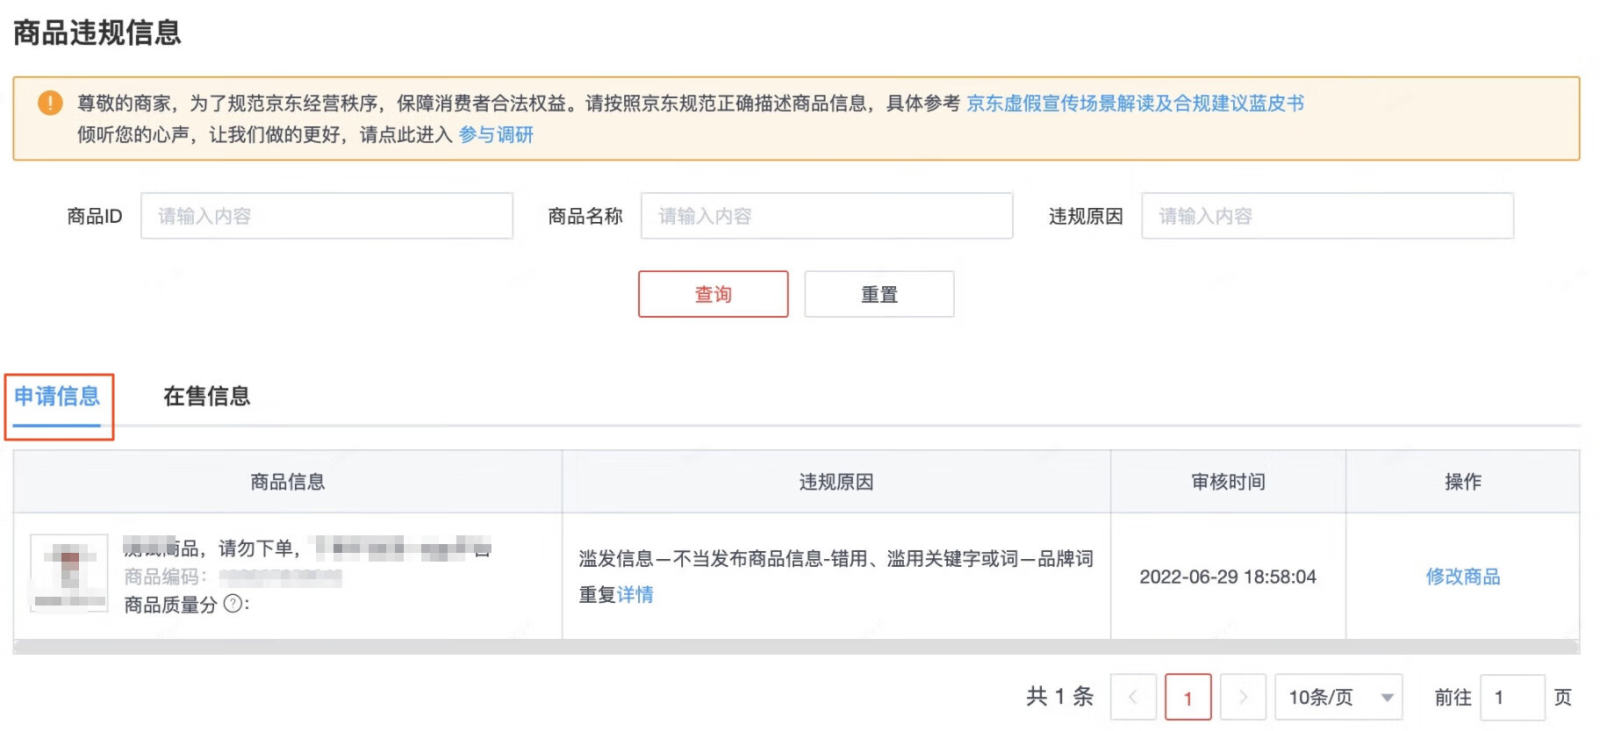View violation 详情 link

635,595
